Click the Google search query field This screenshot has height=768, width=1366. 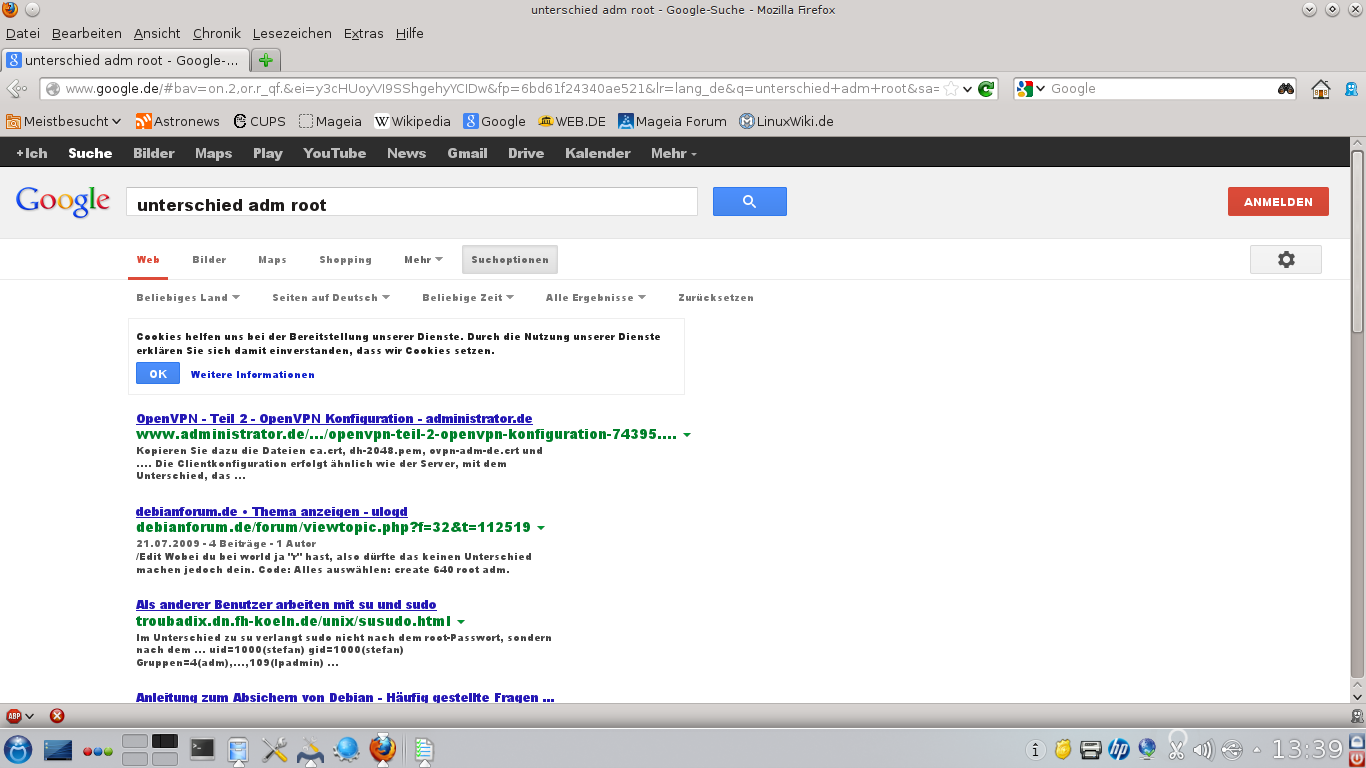point(411,202)
